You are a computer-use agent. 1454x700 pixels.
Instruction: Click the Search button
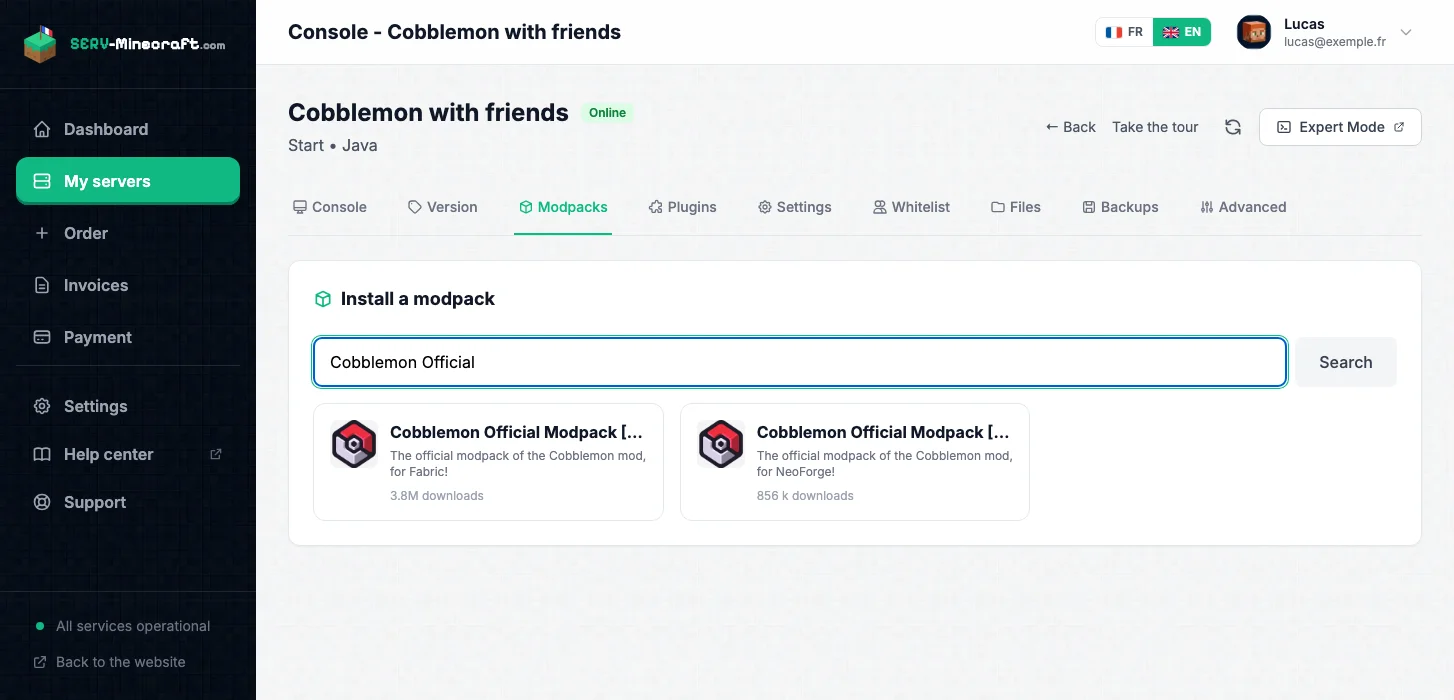(1346, 362)
